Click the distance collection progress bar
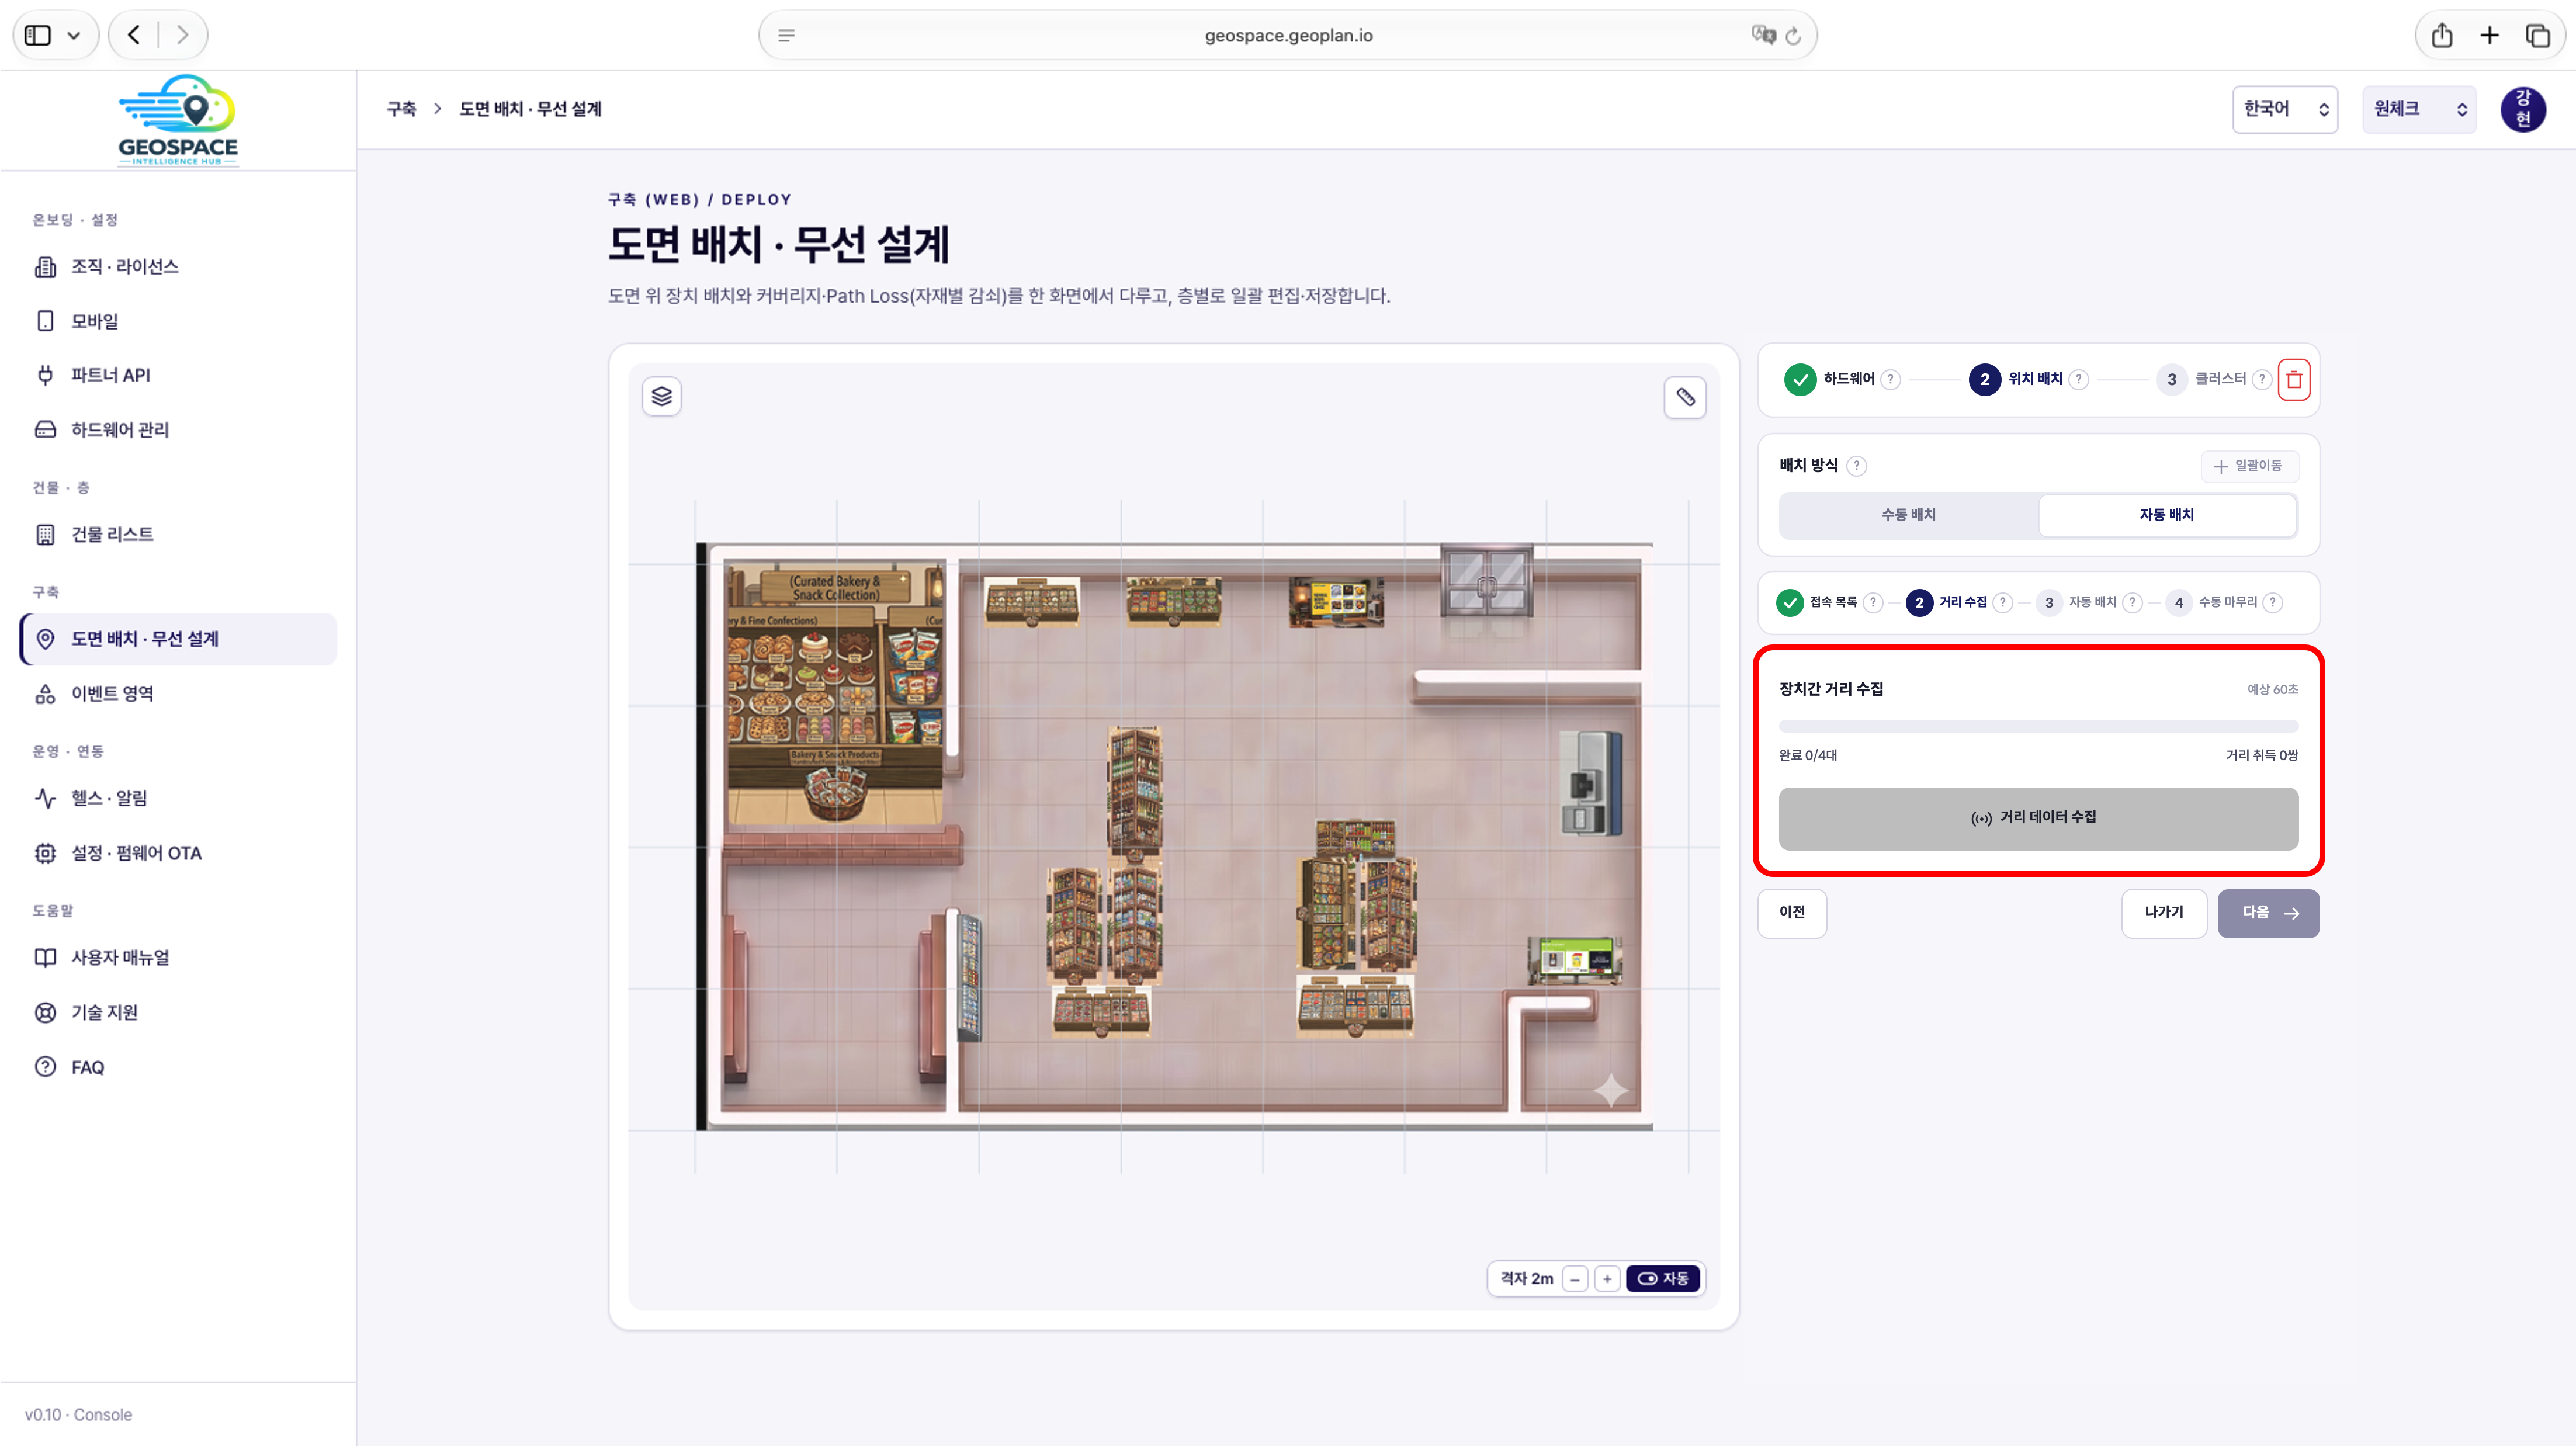 coord(2038,726)
